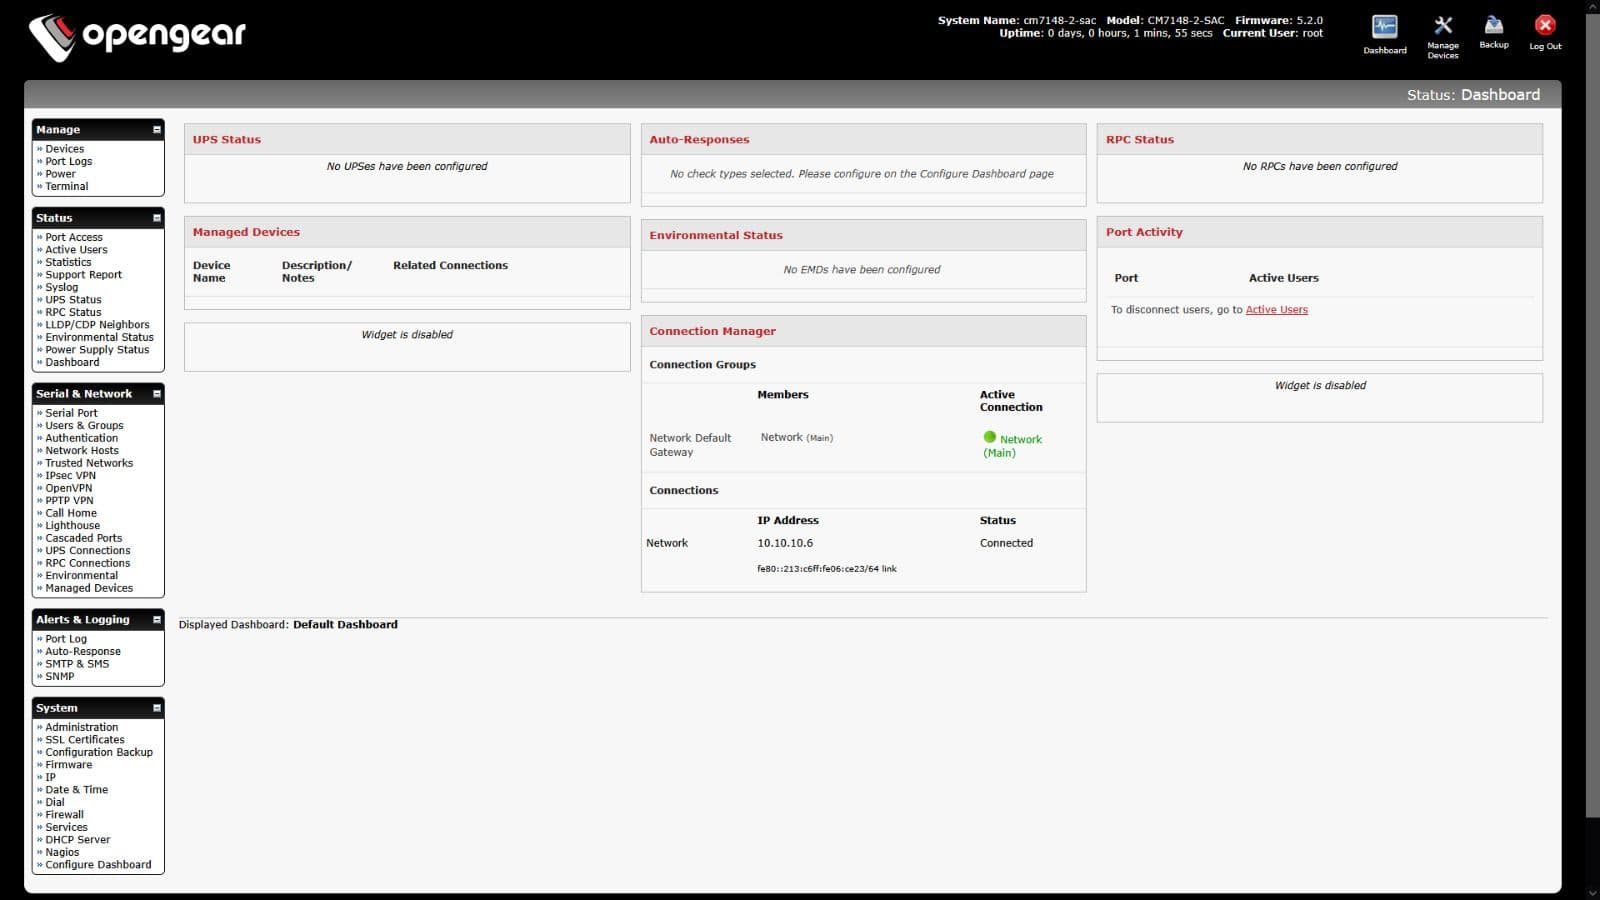The width and height of the screenshot is (1600, 900).
Task: Collapse the System menu section
Action: [x=156, y=708]
